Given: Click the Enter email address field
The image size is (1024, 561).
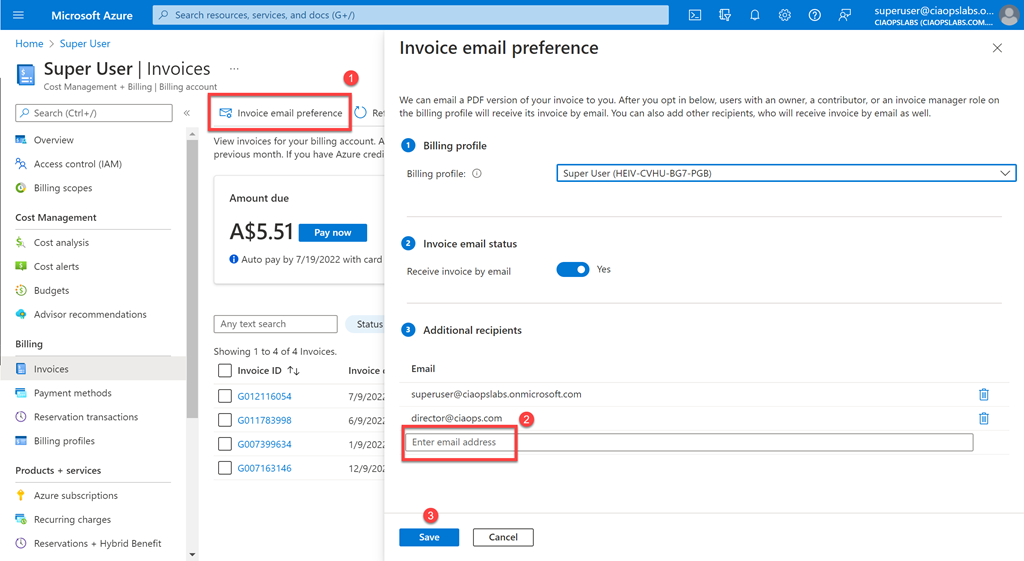Looking at the screenshot, I should (688, 442).
